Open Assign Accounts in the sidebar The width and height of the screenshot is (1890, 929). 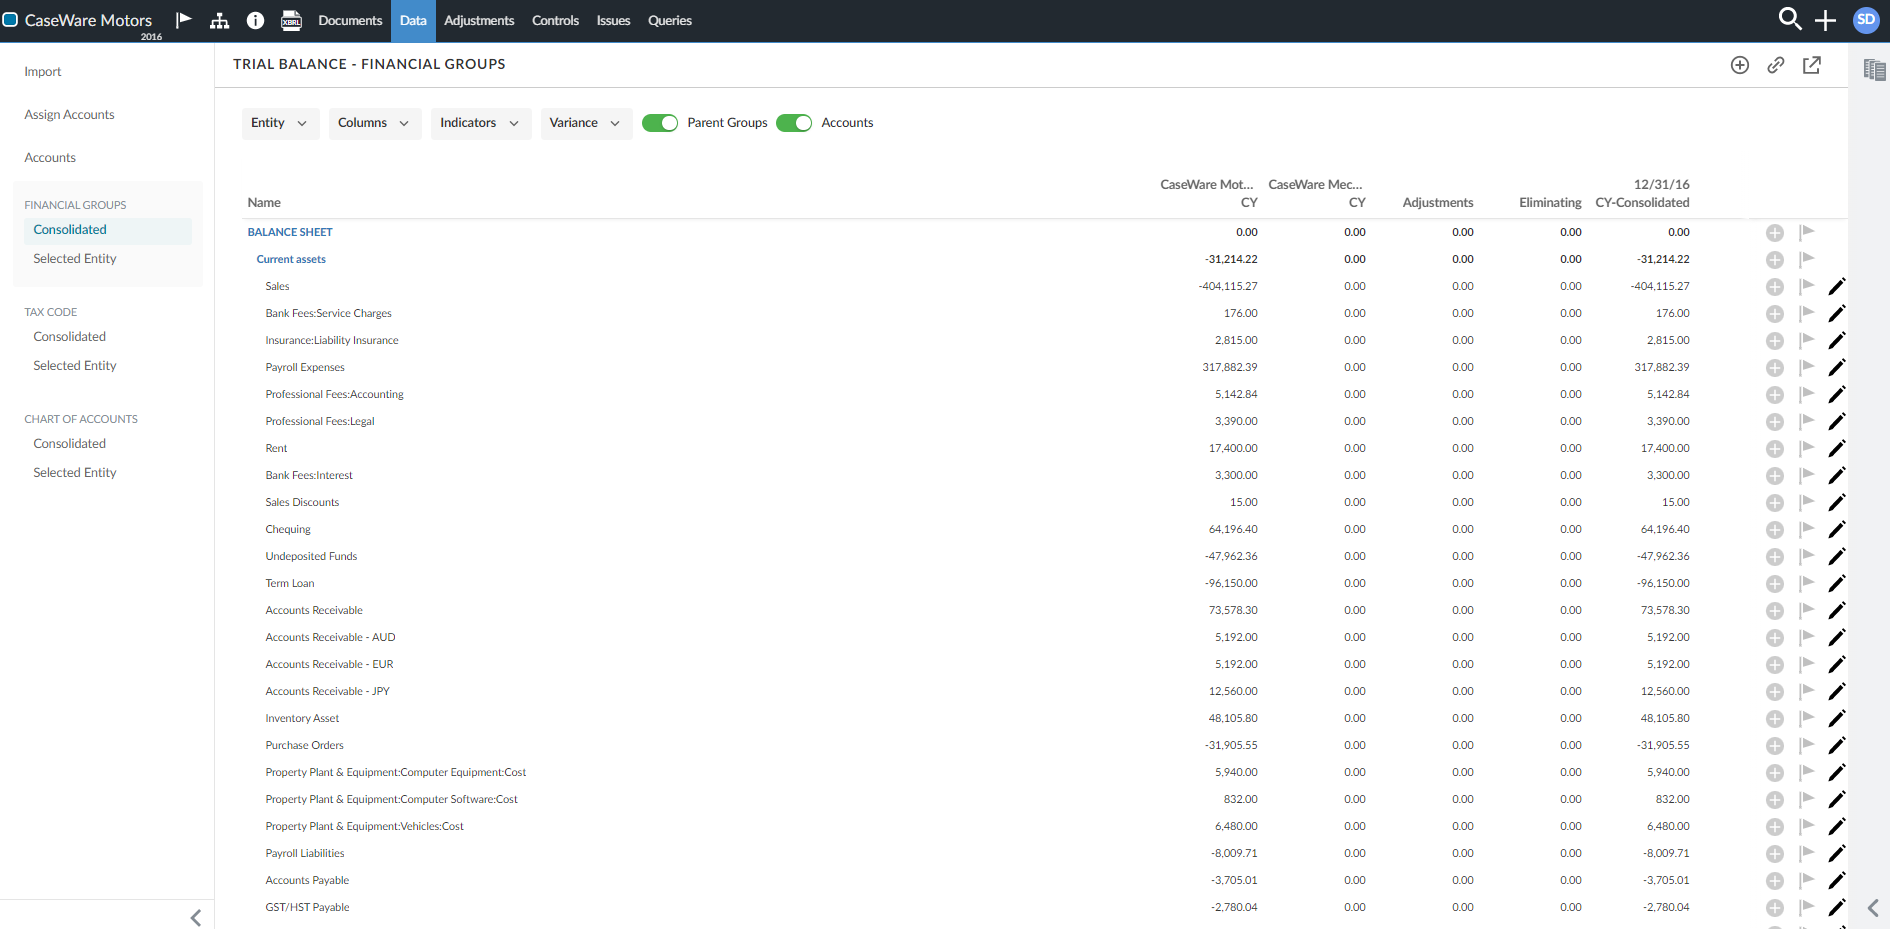[69, 115]
